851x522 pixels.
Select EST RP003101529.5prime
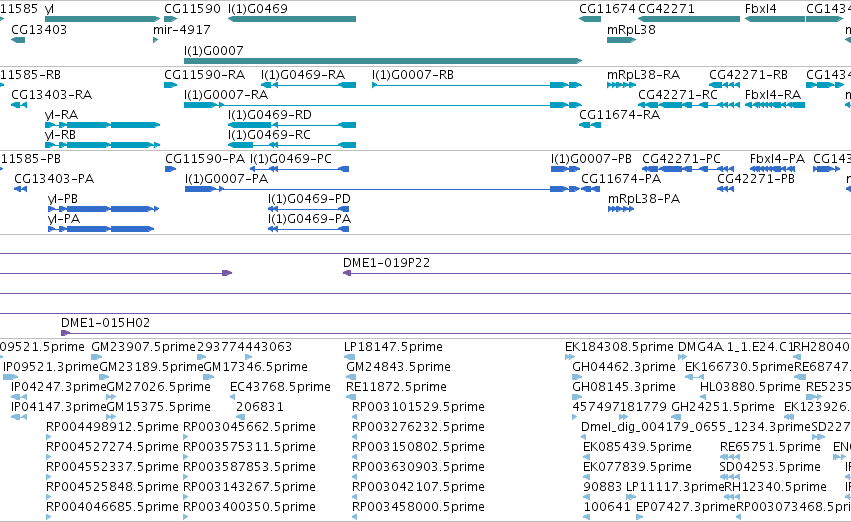[418, 408]
